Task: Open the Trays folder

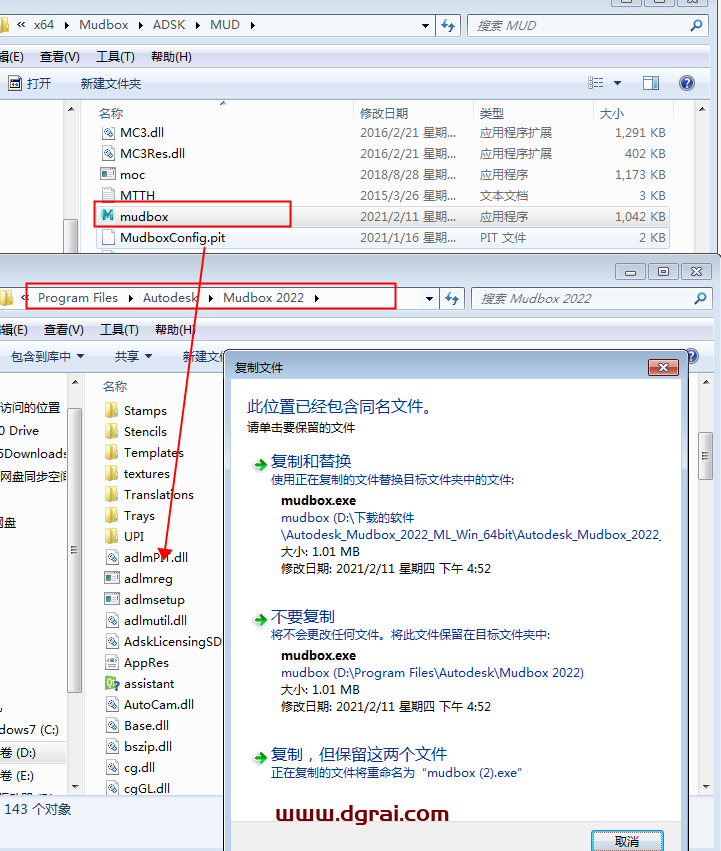Action: coord(139,516)
